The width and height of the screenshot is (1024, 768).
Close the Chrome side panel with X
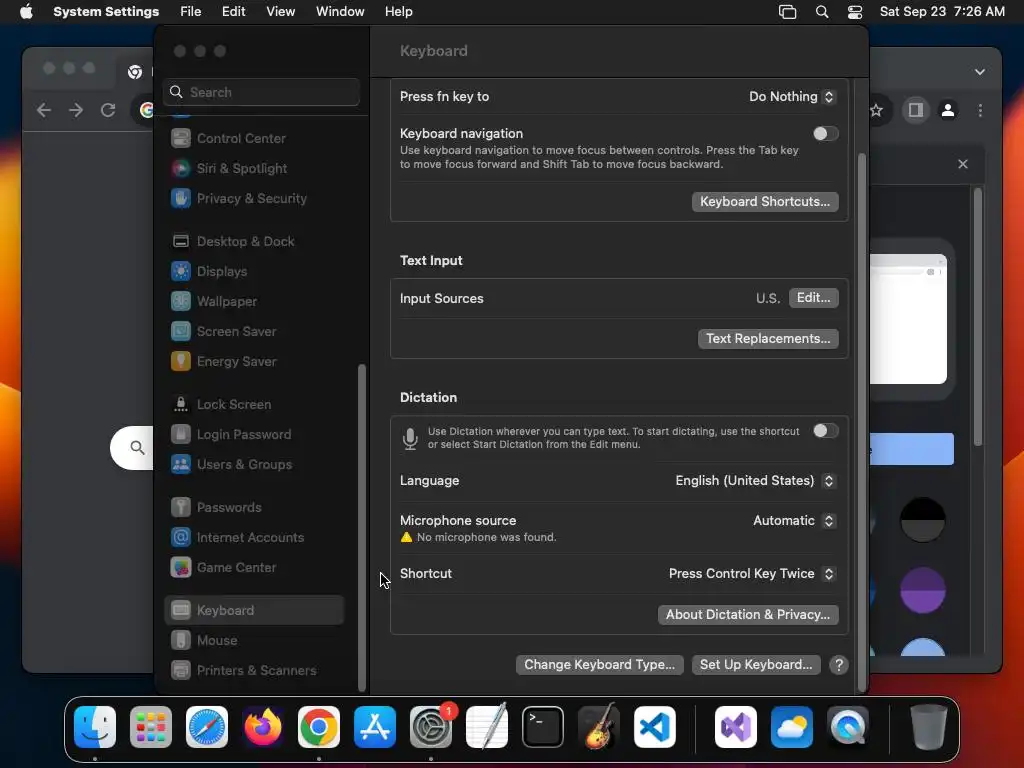pyautogui.click(x=963, y=164)
